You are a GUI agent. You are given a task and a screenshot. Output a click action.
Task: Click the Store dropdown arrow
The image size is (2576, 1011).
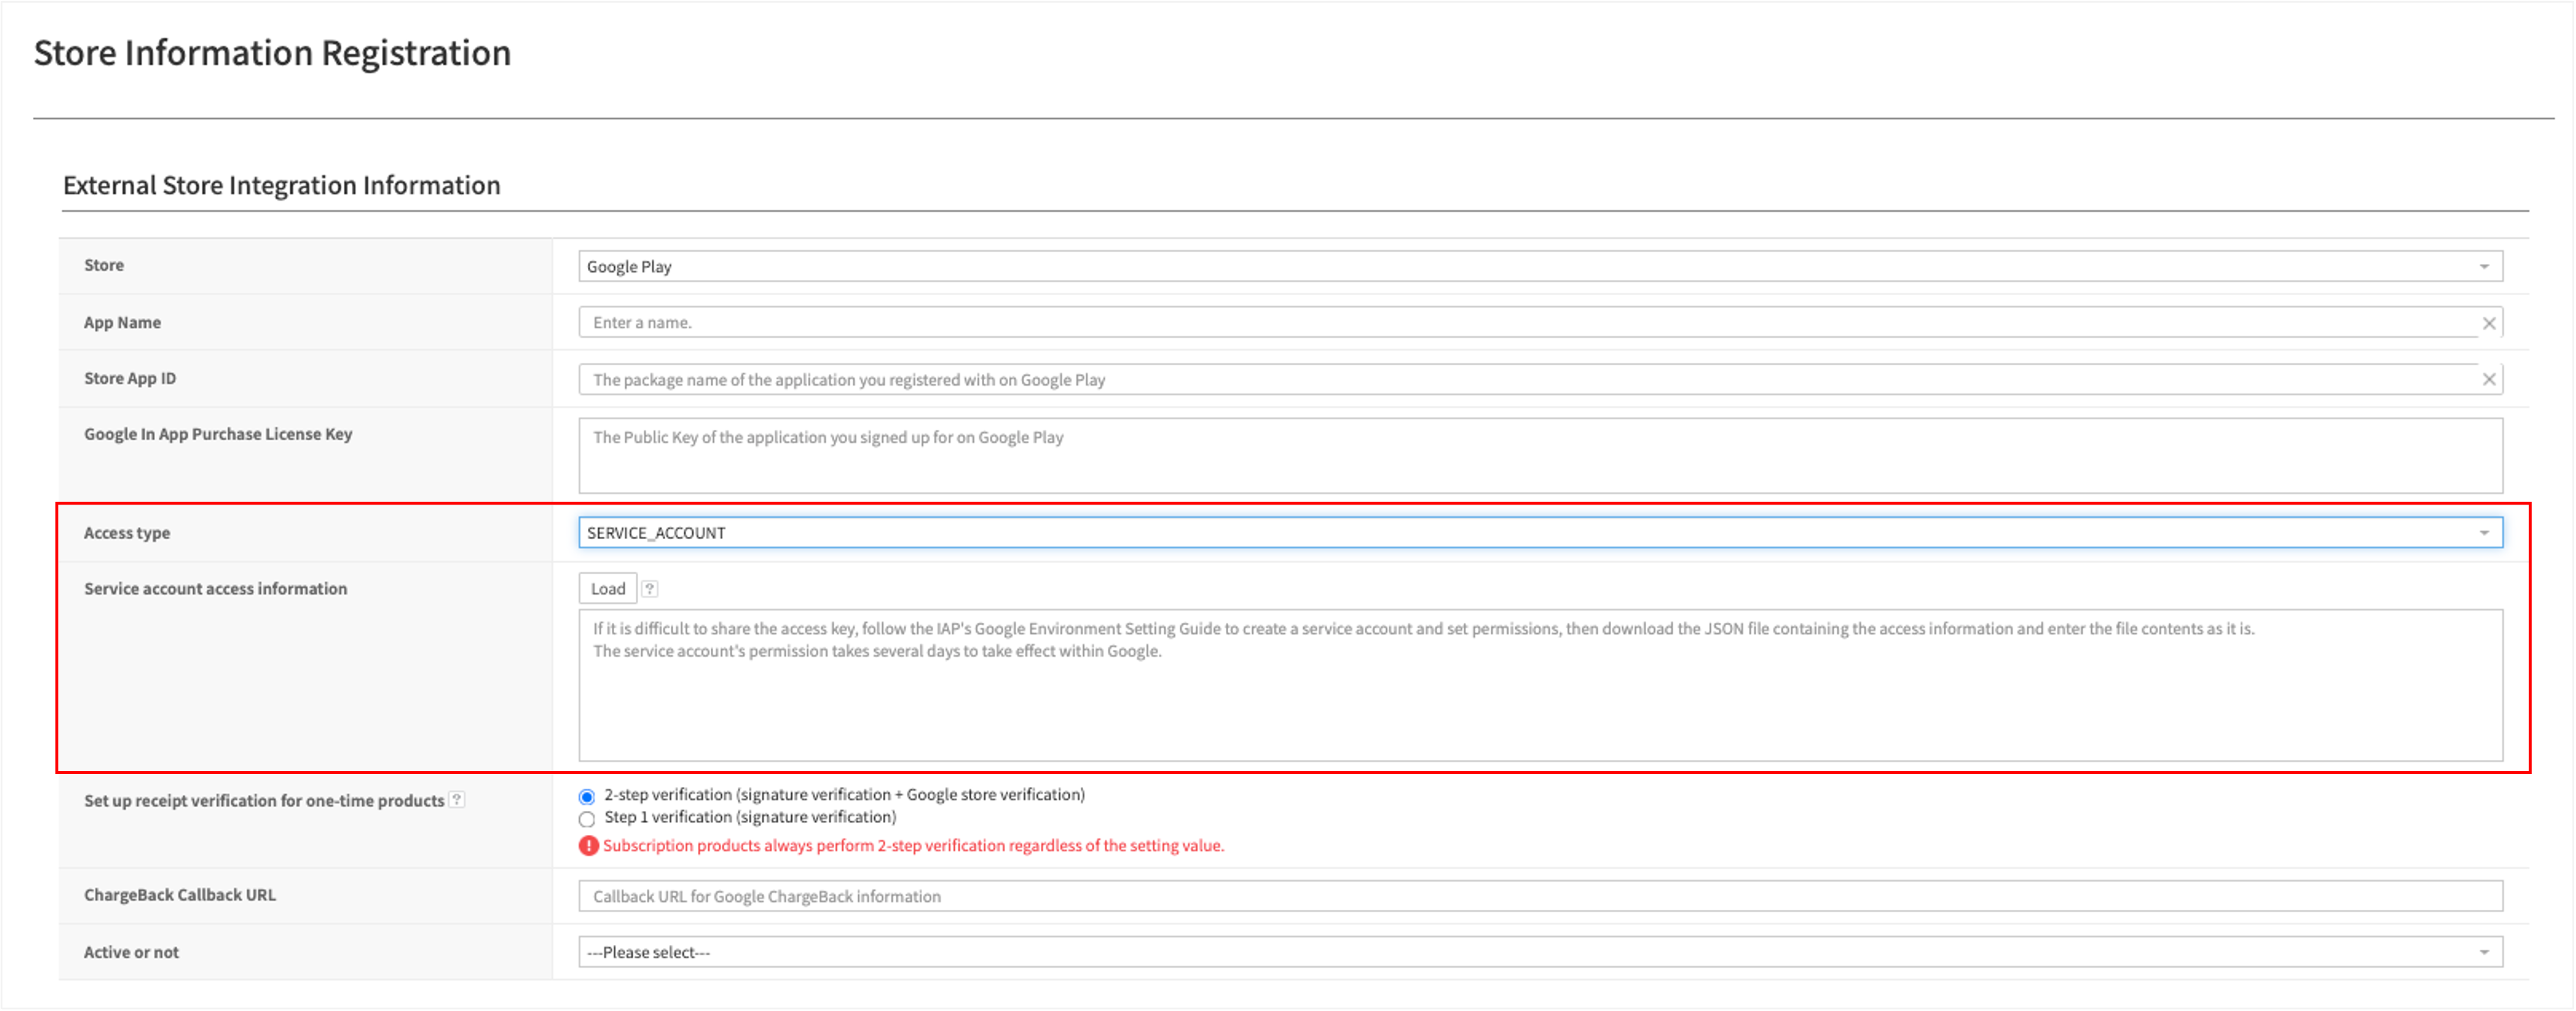[2484, 267]
